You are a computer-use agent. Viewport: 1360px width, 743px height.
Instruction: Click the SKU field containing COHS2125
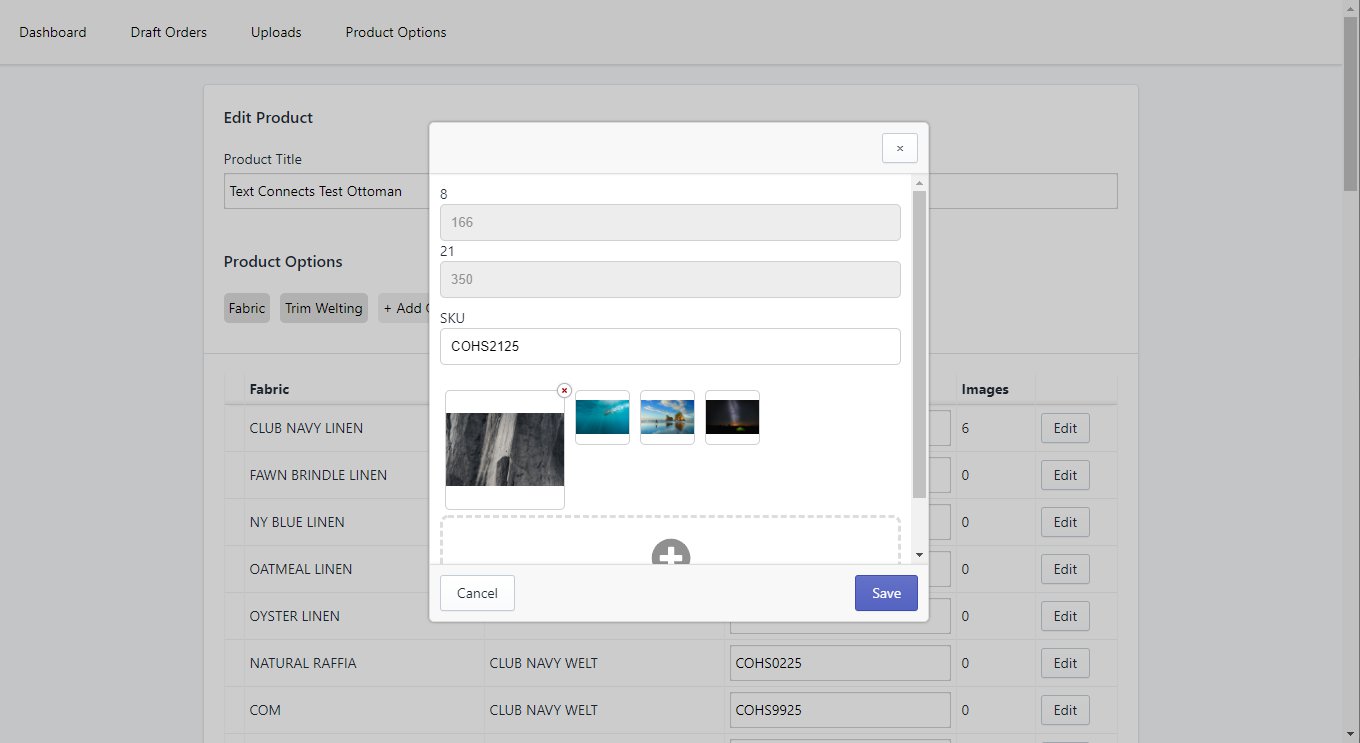point(670,347)
